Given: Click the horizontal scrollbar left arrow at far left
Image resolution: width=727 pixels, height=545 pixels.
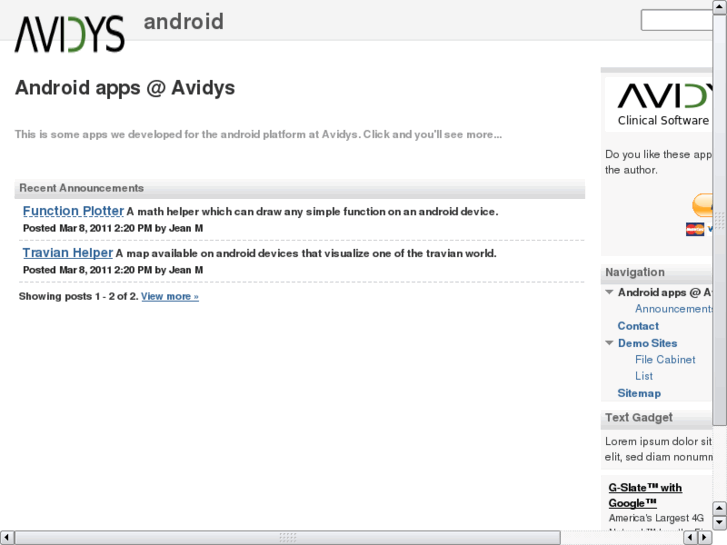Looking at the screenshot, I should point(6,538).
